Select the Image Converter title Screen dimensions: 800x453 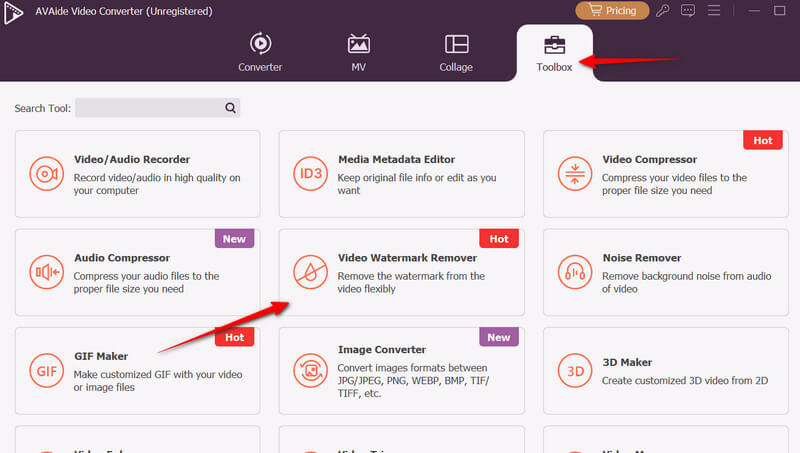click(382, 349)
